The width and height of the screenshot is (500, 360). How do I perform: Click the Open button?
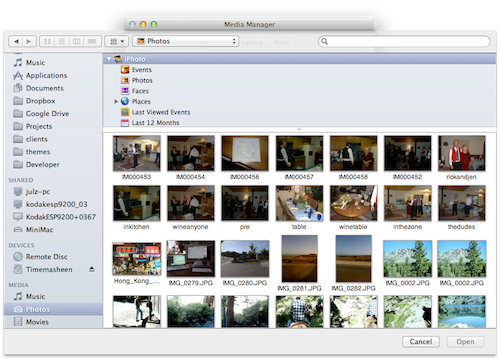465,342
